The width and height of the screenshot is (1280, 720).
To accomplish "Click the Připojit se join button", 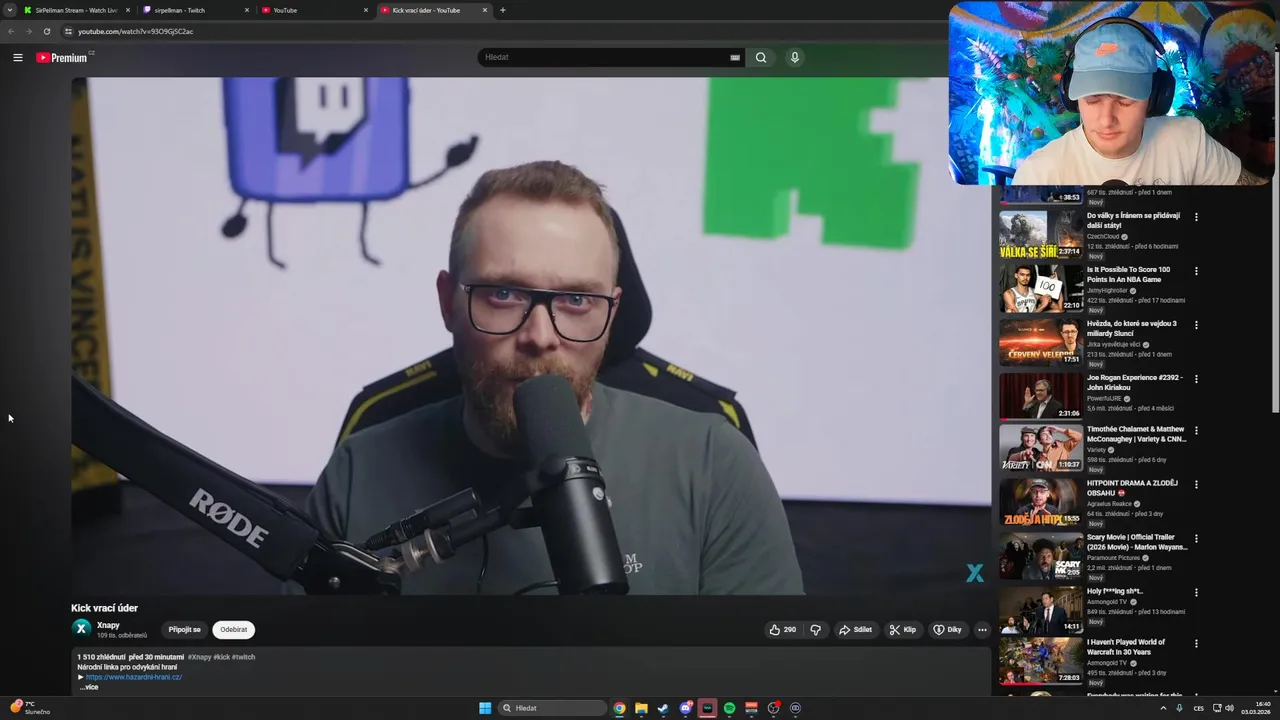I will (184, 630).
